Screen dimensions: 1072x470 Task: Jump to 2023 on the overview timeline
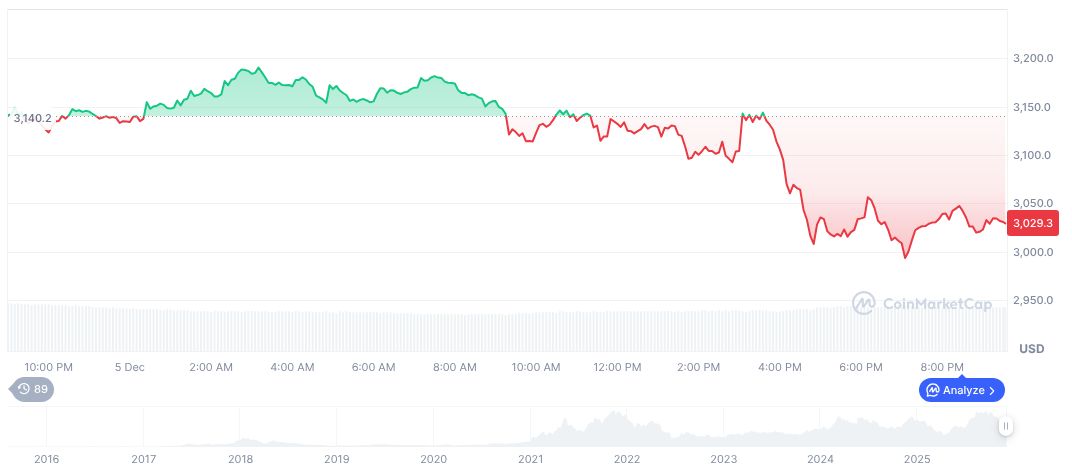point(723,459)
